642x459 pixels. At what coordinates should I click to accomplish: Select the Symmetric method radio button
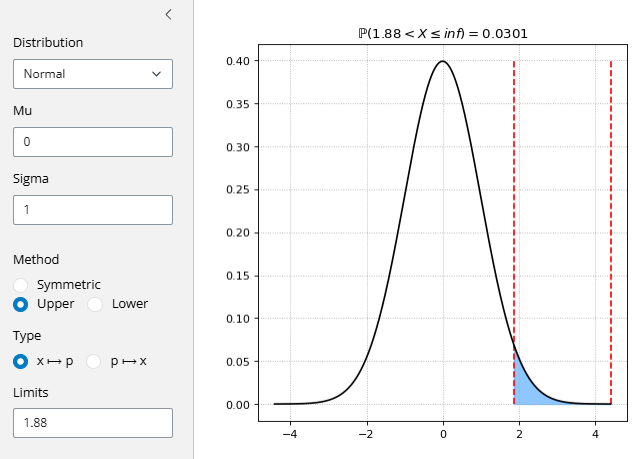coord(21,284)
